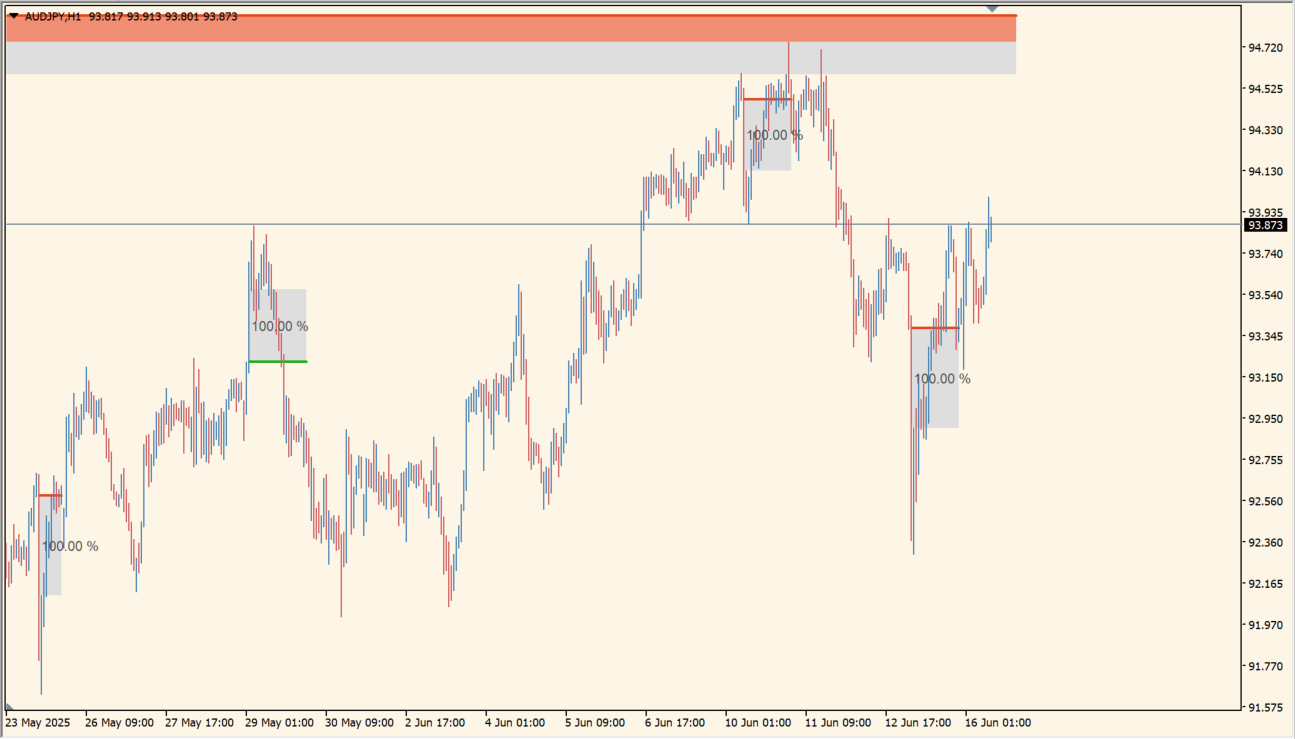Select the 100.00 % label near 12 Jun
The width and height of the screenshot is (1295, 739).
pyautogui.click(x=942, y=379)
